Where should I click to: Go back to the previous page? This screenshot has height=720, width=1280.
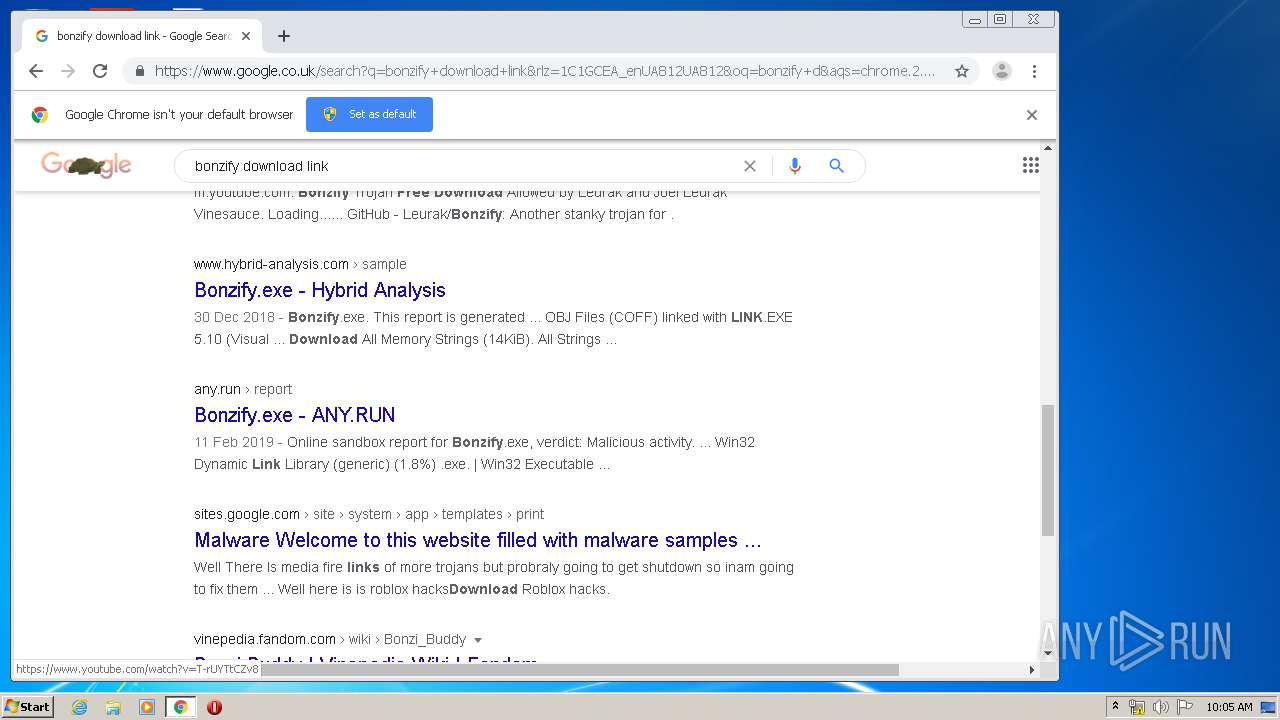pos(36,71)
